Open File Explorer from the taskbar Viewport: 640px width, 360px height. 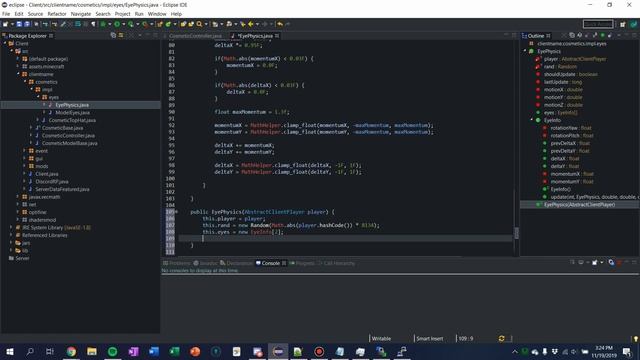[92, 351]
